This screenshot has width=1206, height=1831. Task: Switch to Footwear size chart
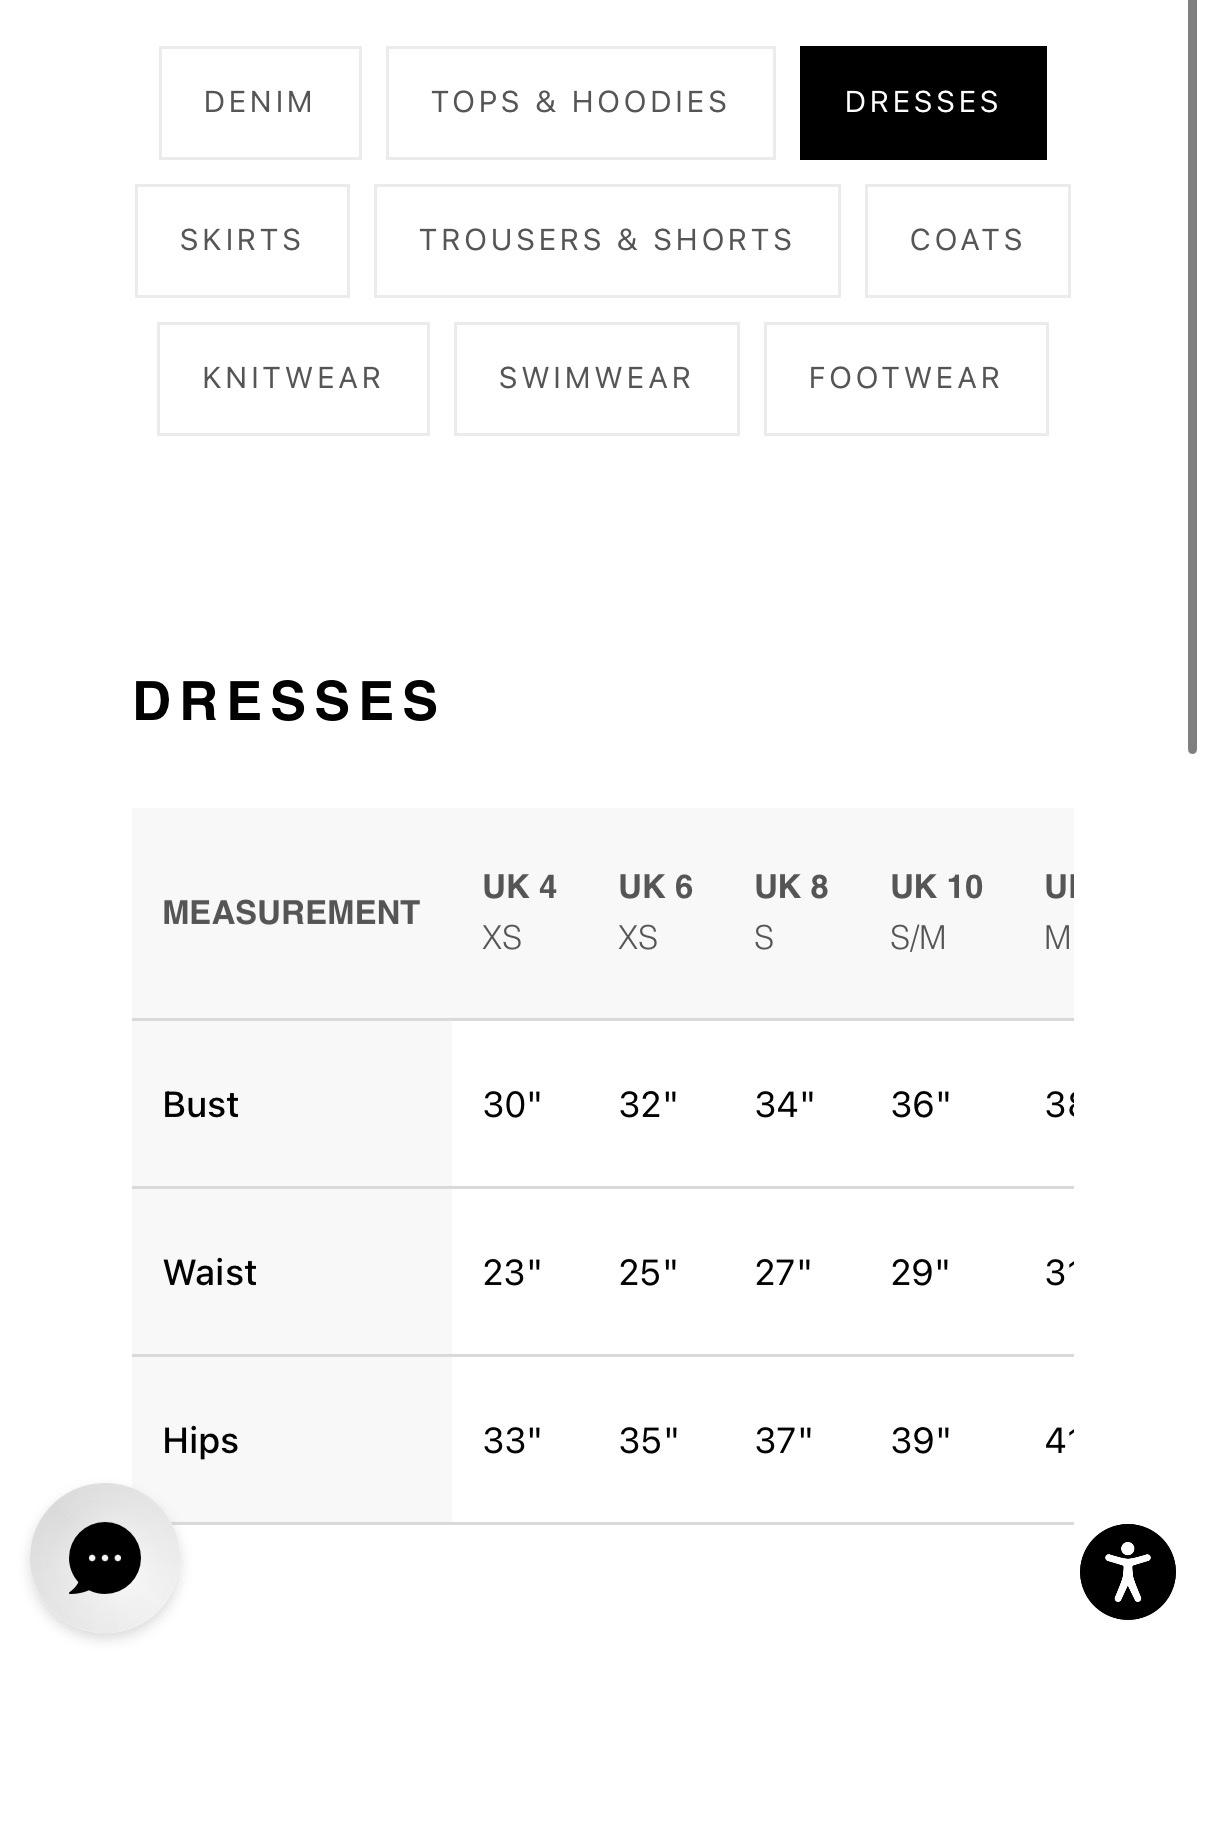pyautogui.click(x=906, y=379)
